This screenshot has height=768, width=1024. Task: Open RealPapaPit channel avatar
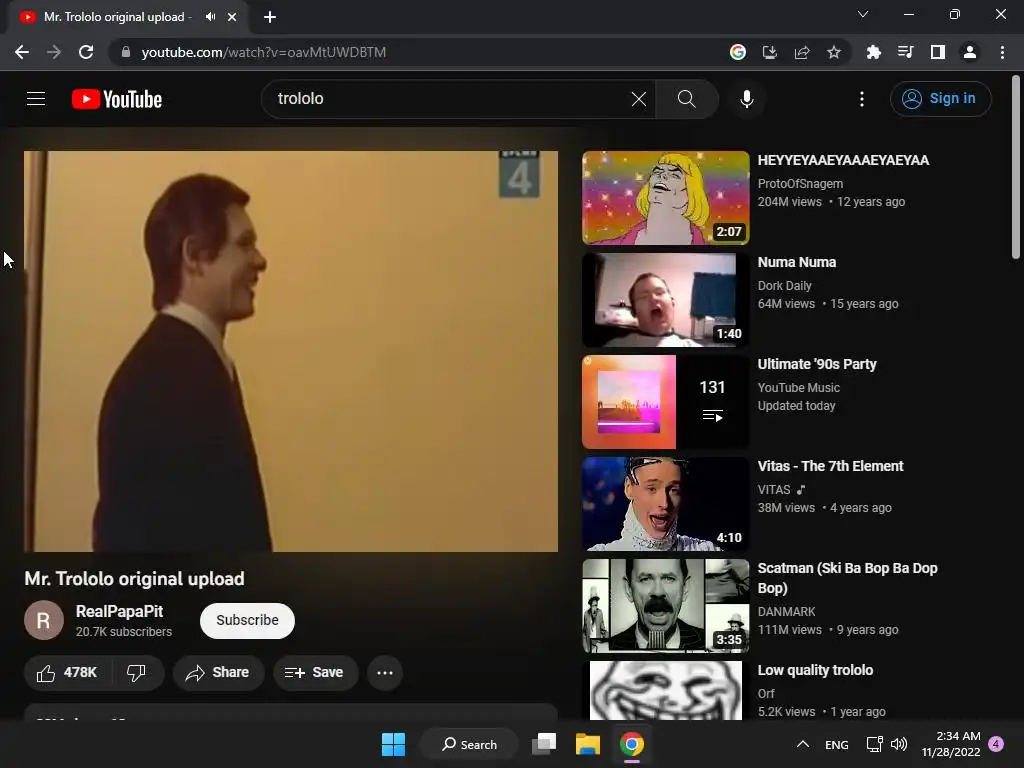[44, 620]
